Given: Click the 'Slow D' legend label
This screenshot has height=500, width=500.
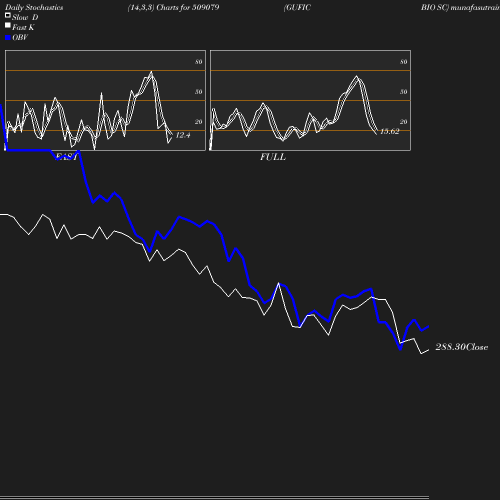Looking at the screenshot, I should (25, 17).
